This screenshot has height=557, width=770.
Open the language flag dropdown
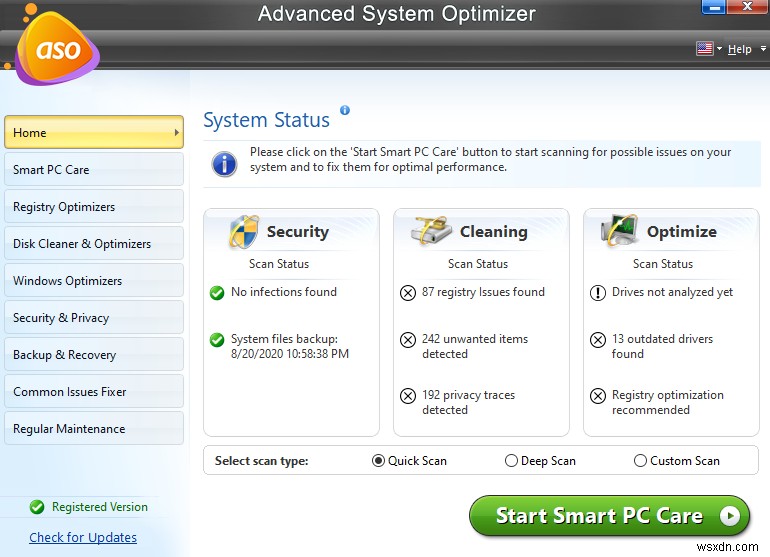coord(709,49)
